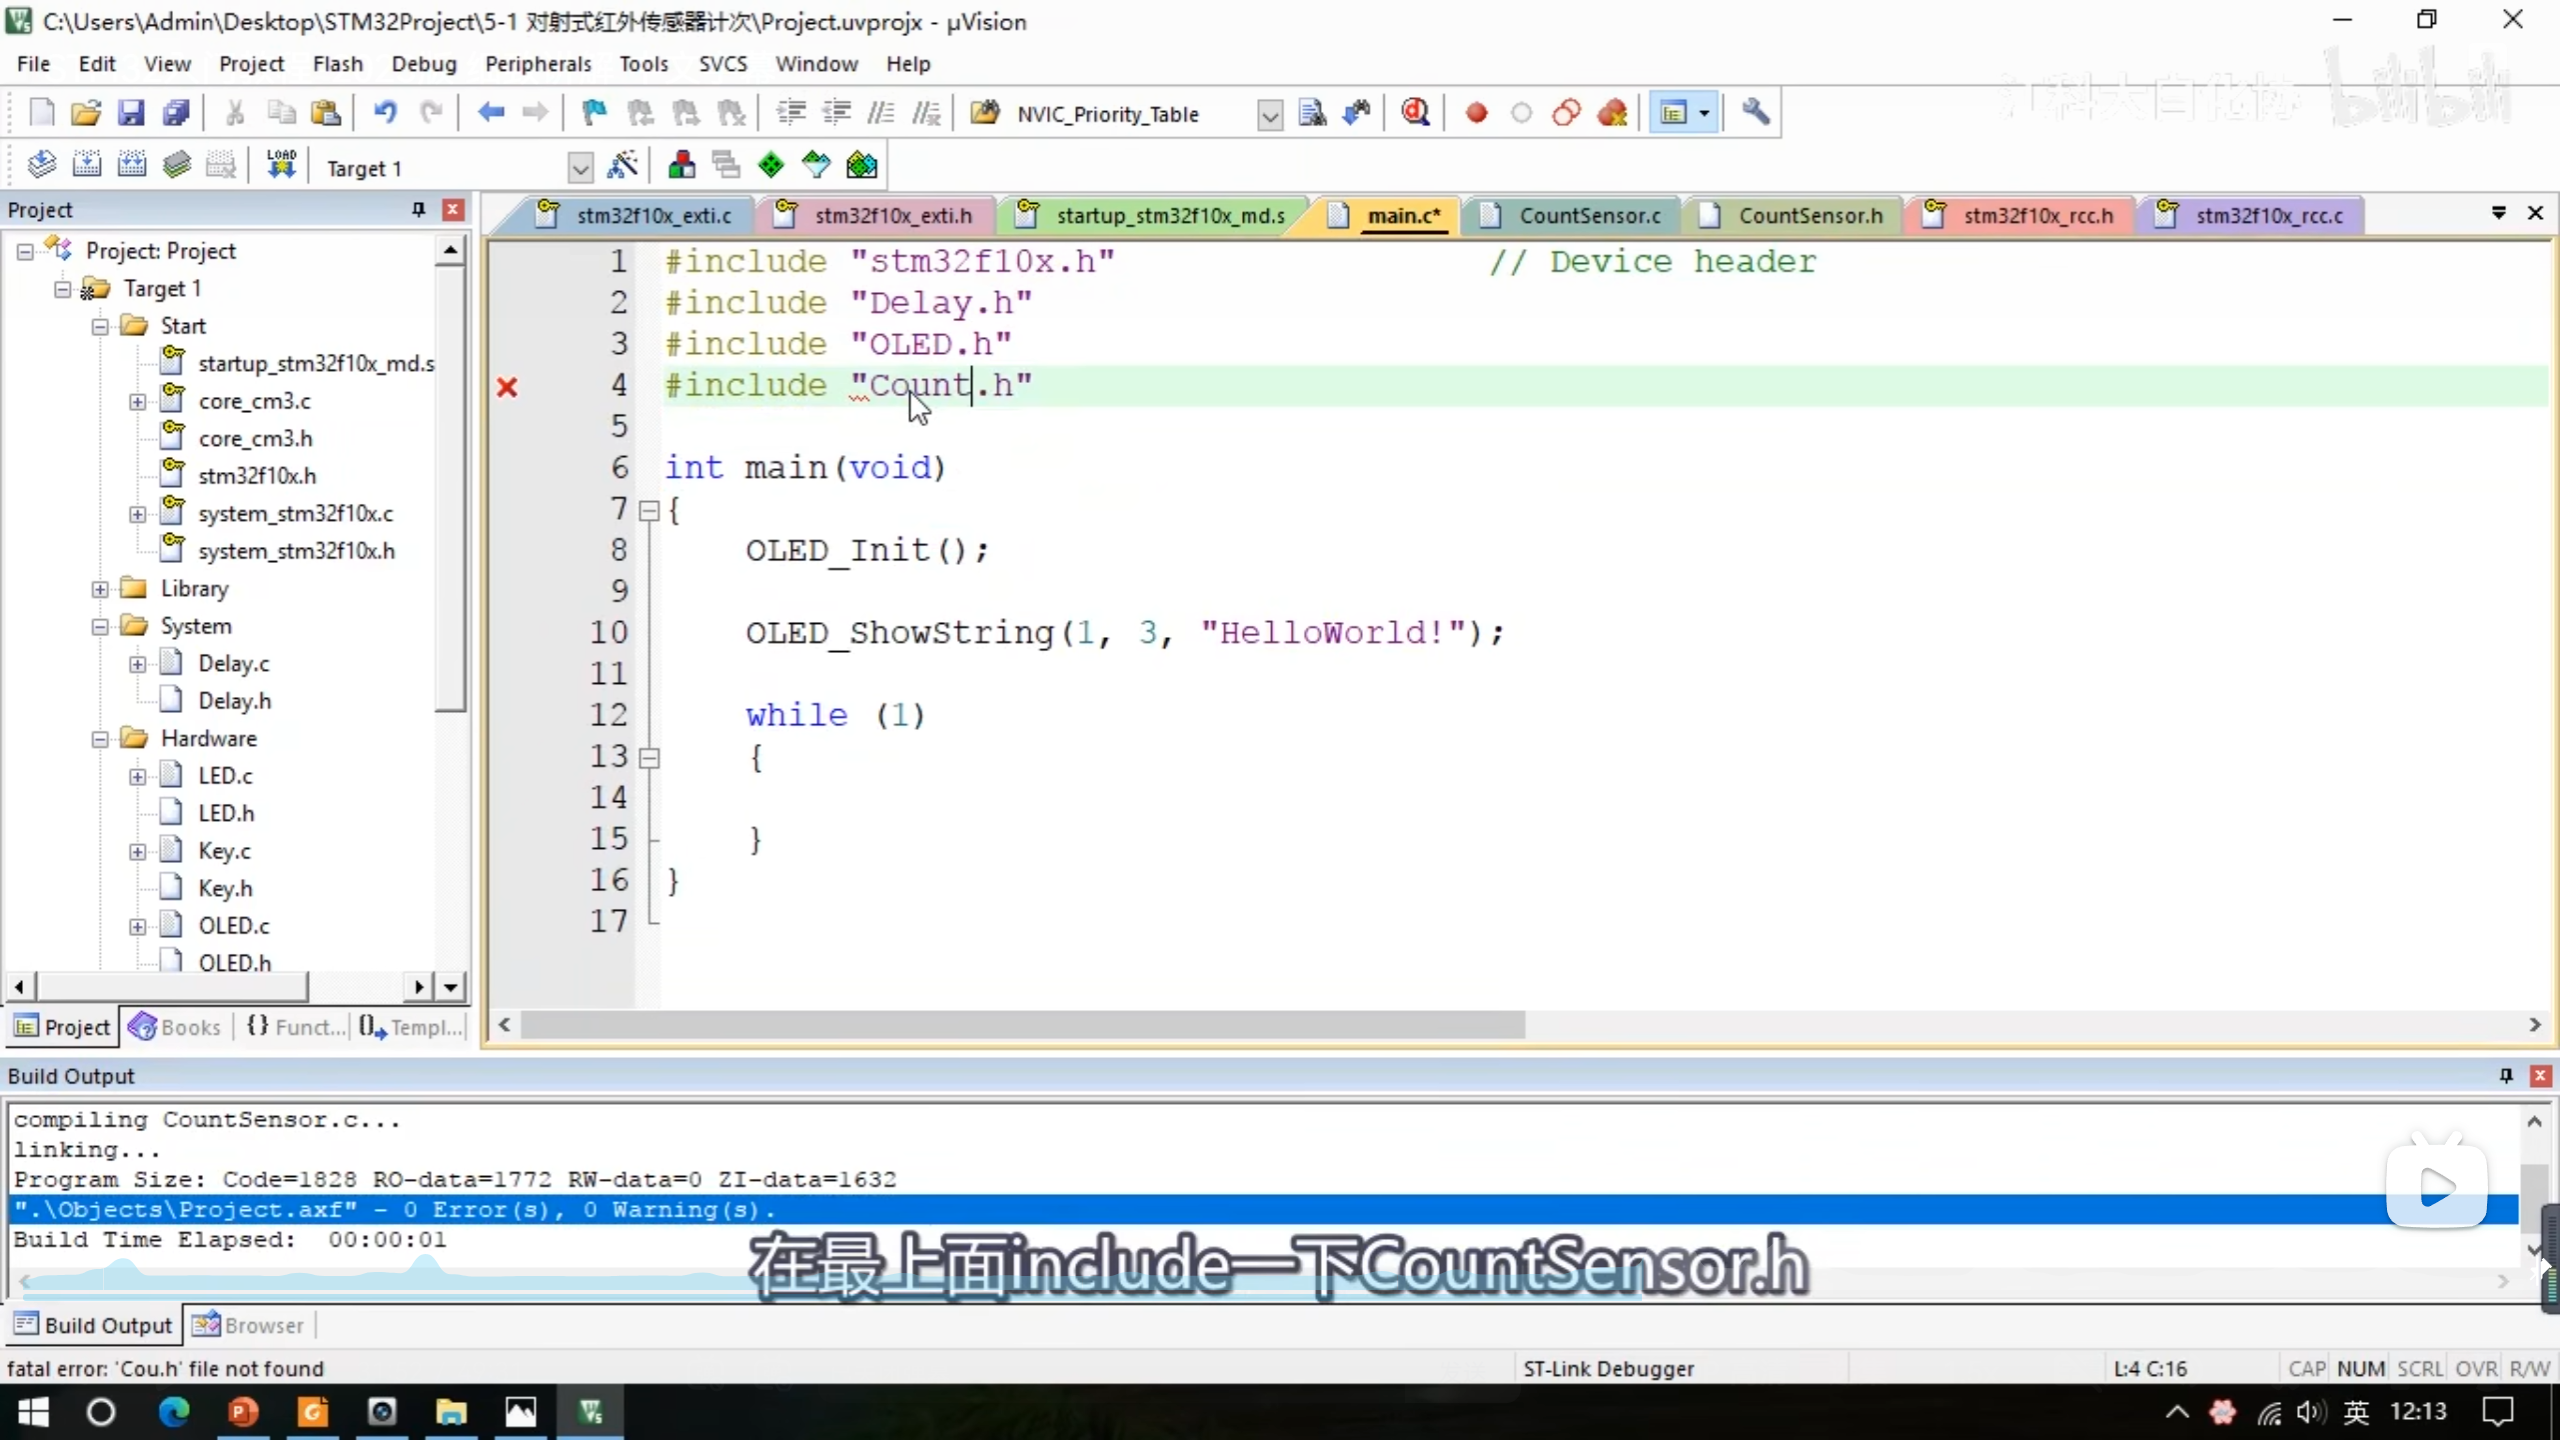
Task: Open Options for Target wand icon
Action: coord(622,166)
